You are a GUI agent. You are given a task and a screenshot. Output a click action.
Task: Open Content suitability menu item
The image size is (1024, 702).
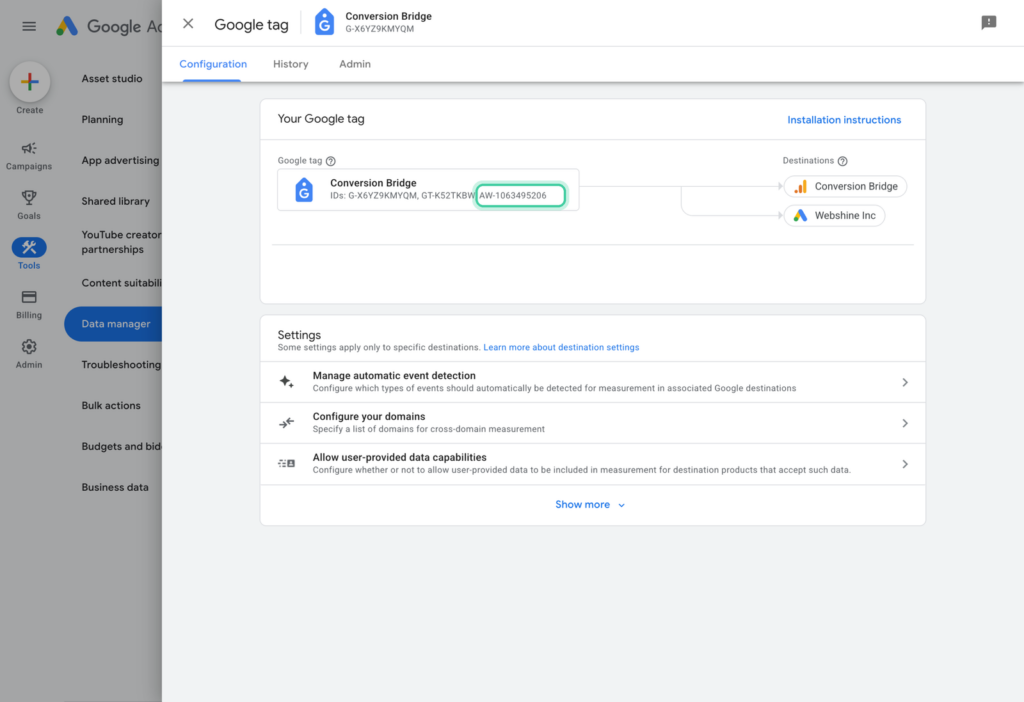121,283
